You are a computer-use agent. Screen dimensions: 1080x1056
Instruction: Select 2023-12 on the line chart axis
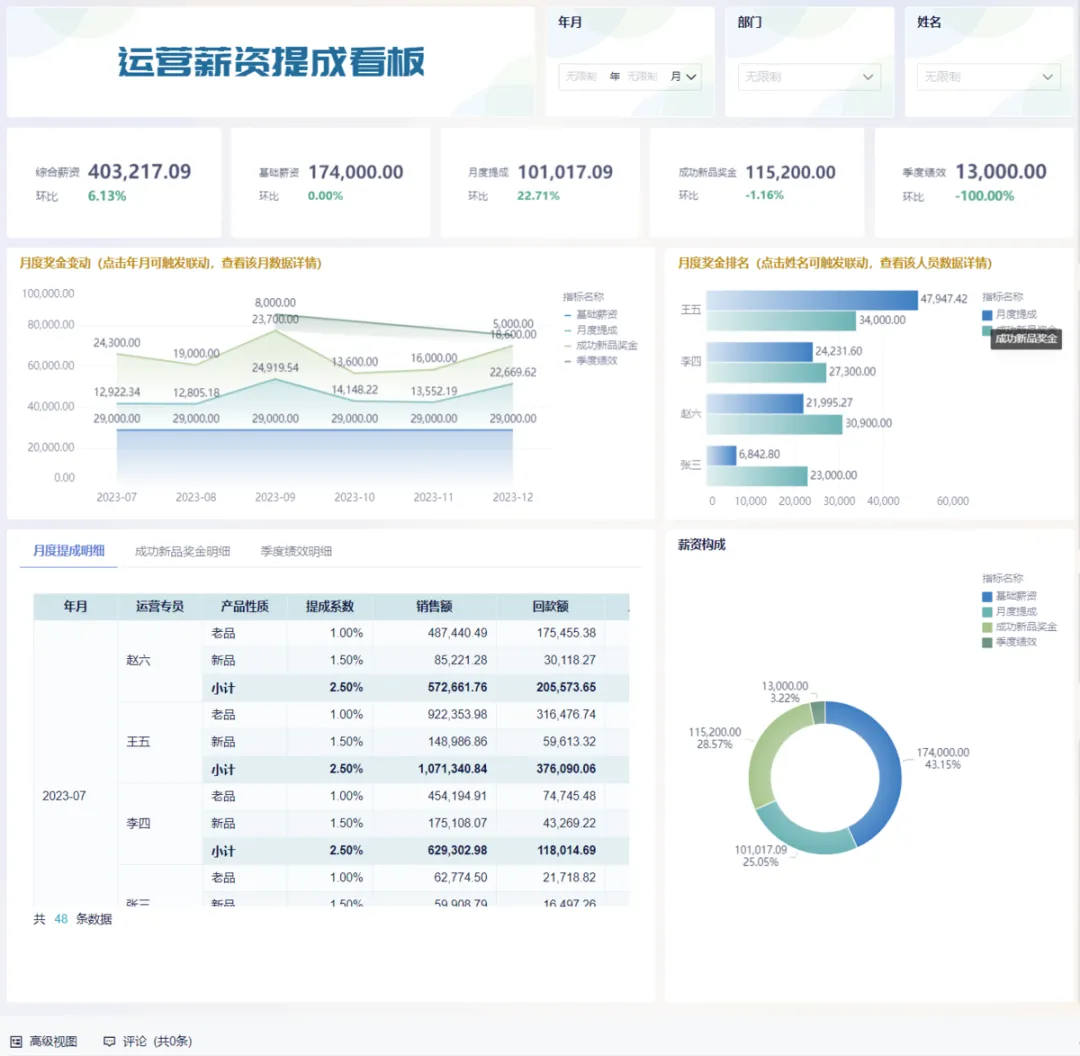tap(512, 497)
